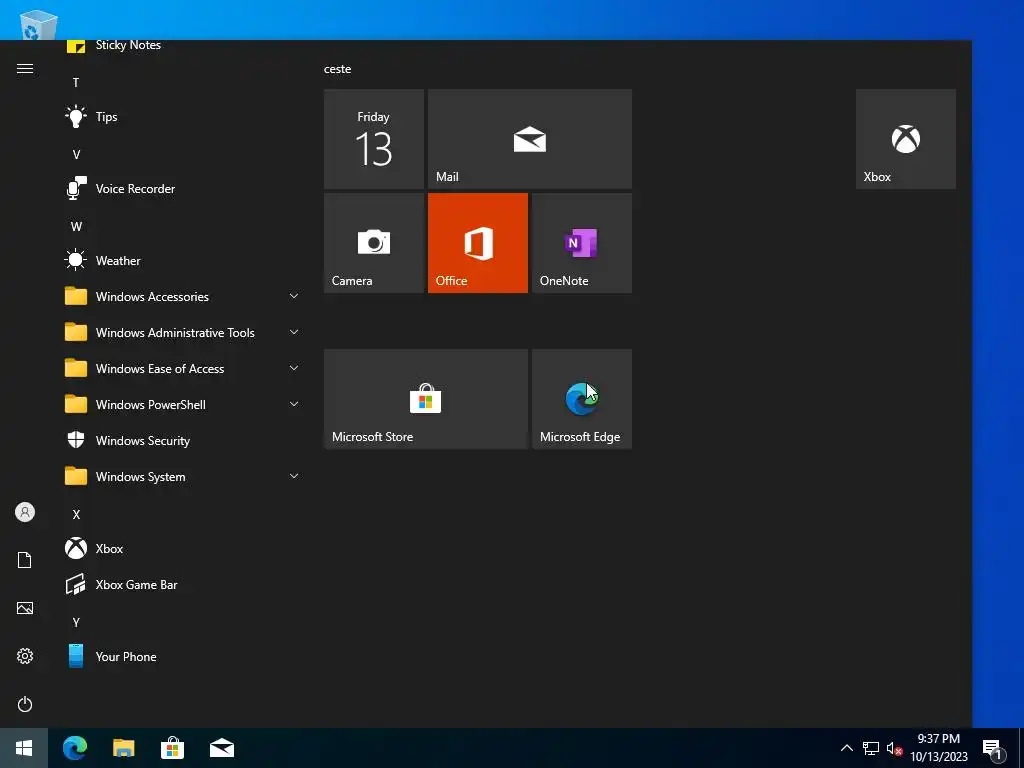Viewport: 1024px width, 768px height.
Task: Expand the Windows PowerShell folder
Action: (x=183, y=404)
